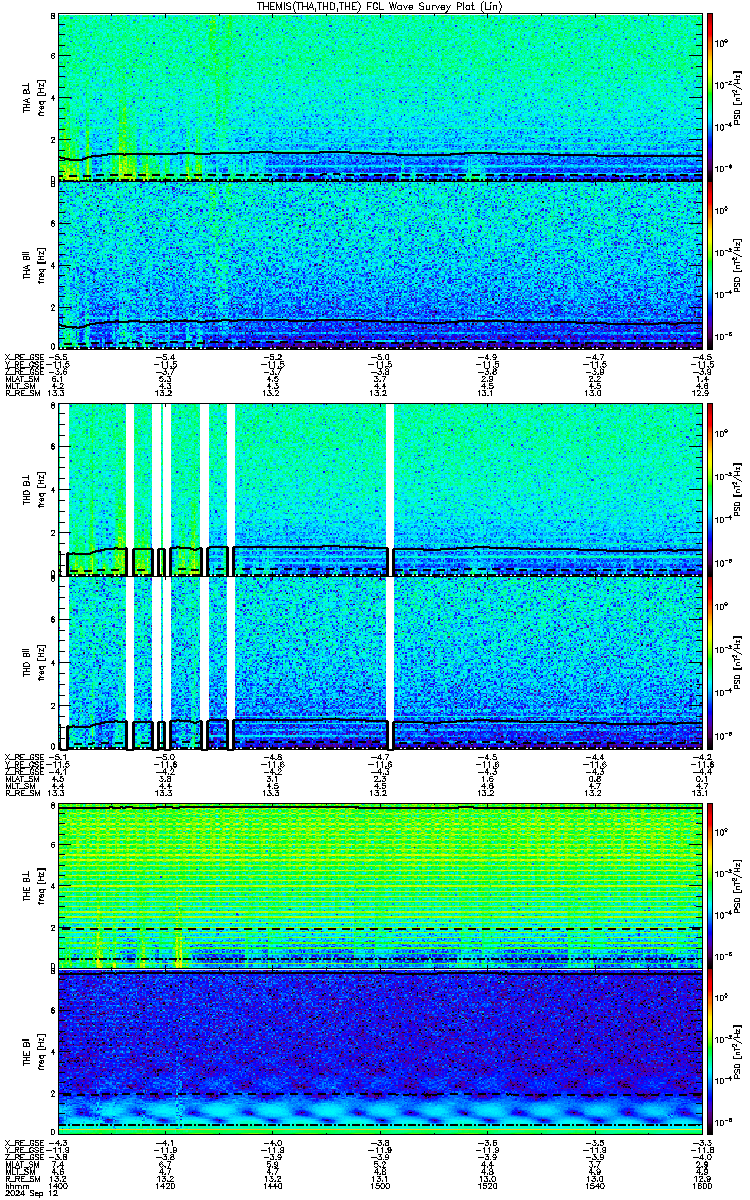
Task: Click the '1500' time tick label
Action: pyautogui.click(x=380, y=1185)
